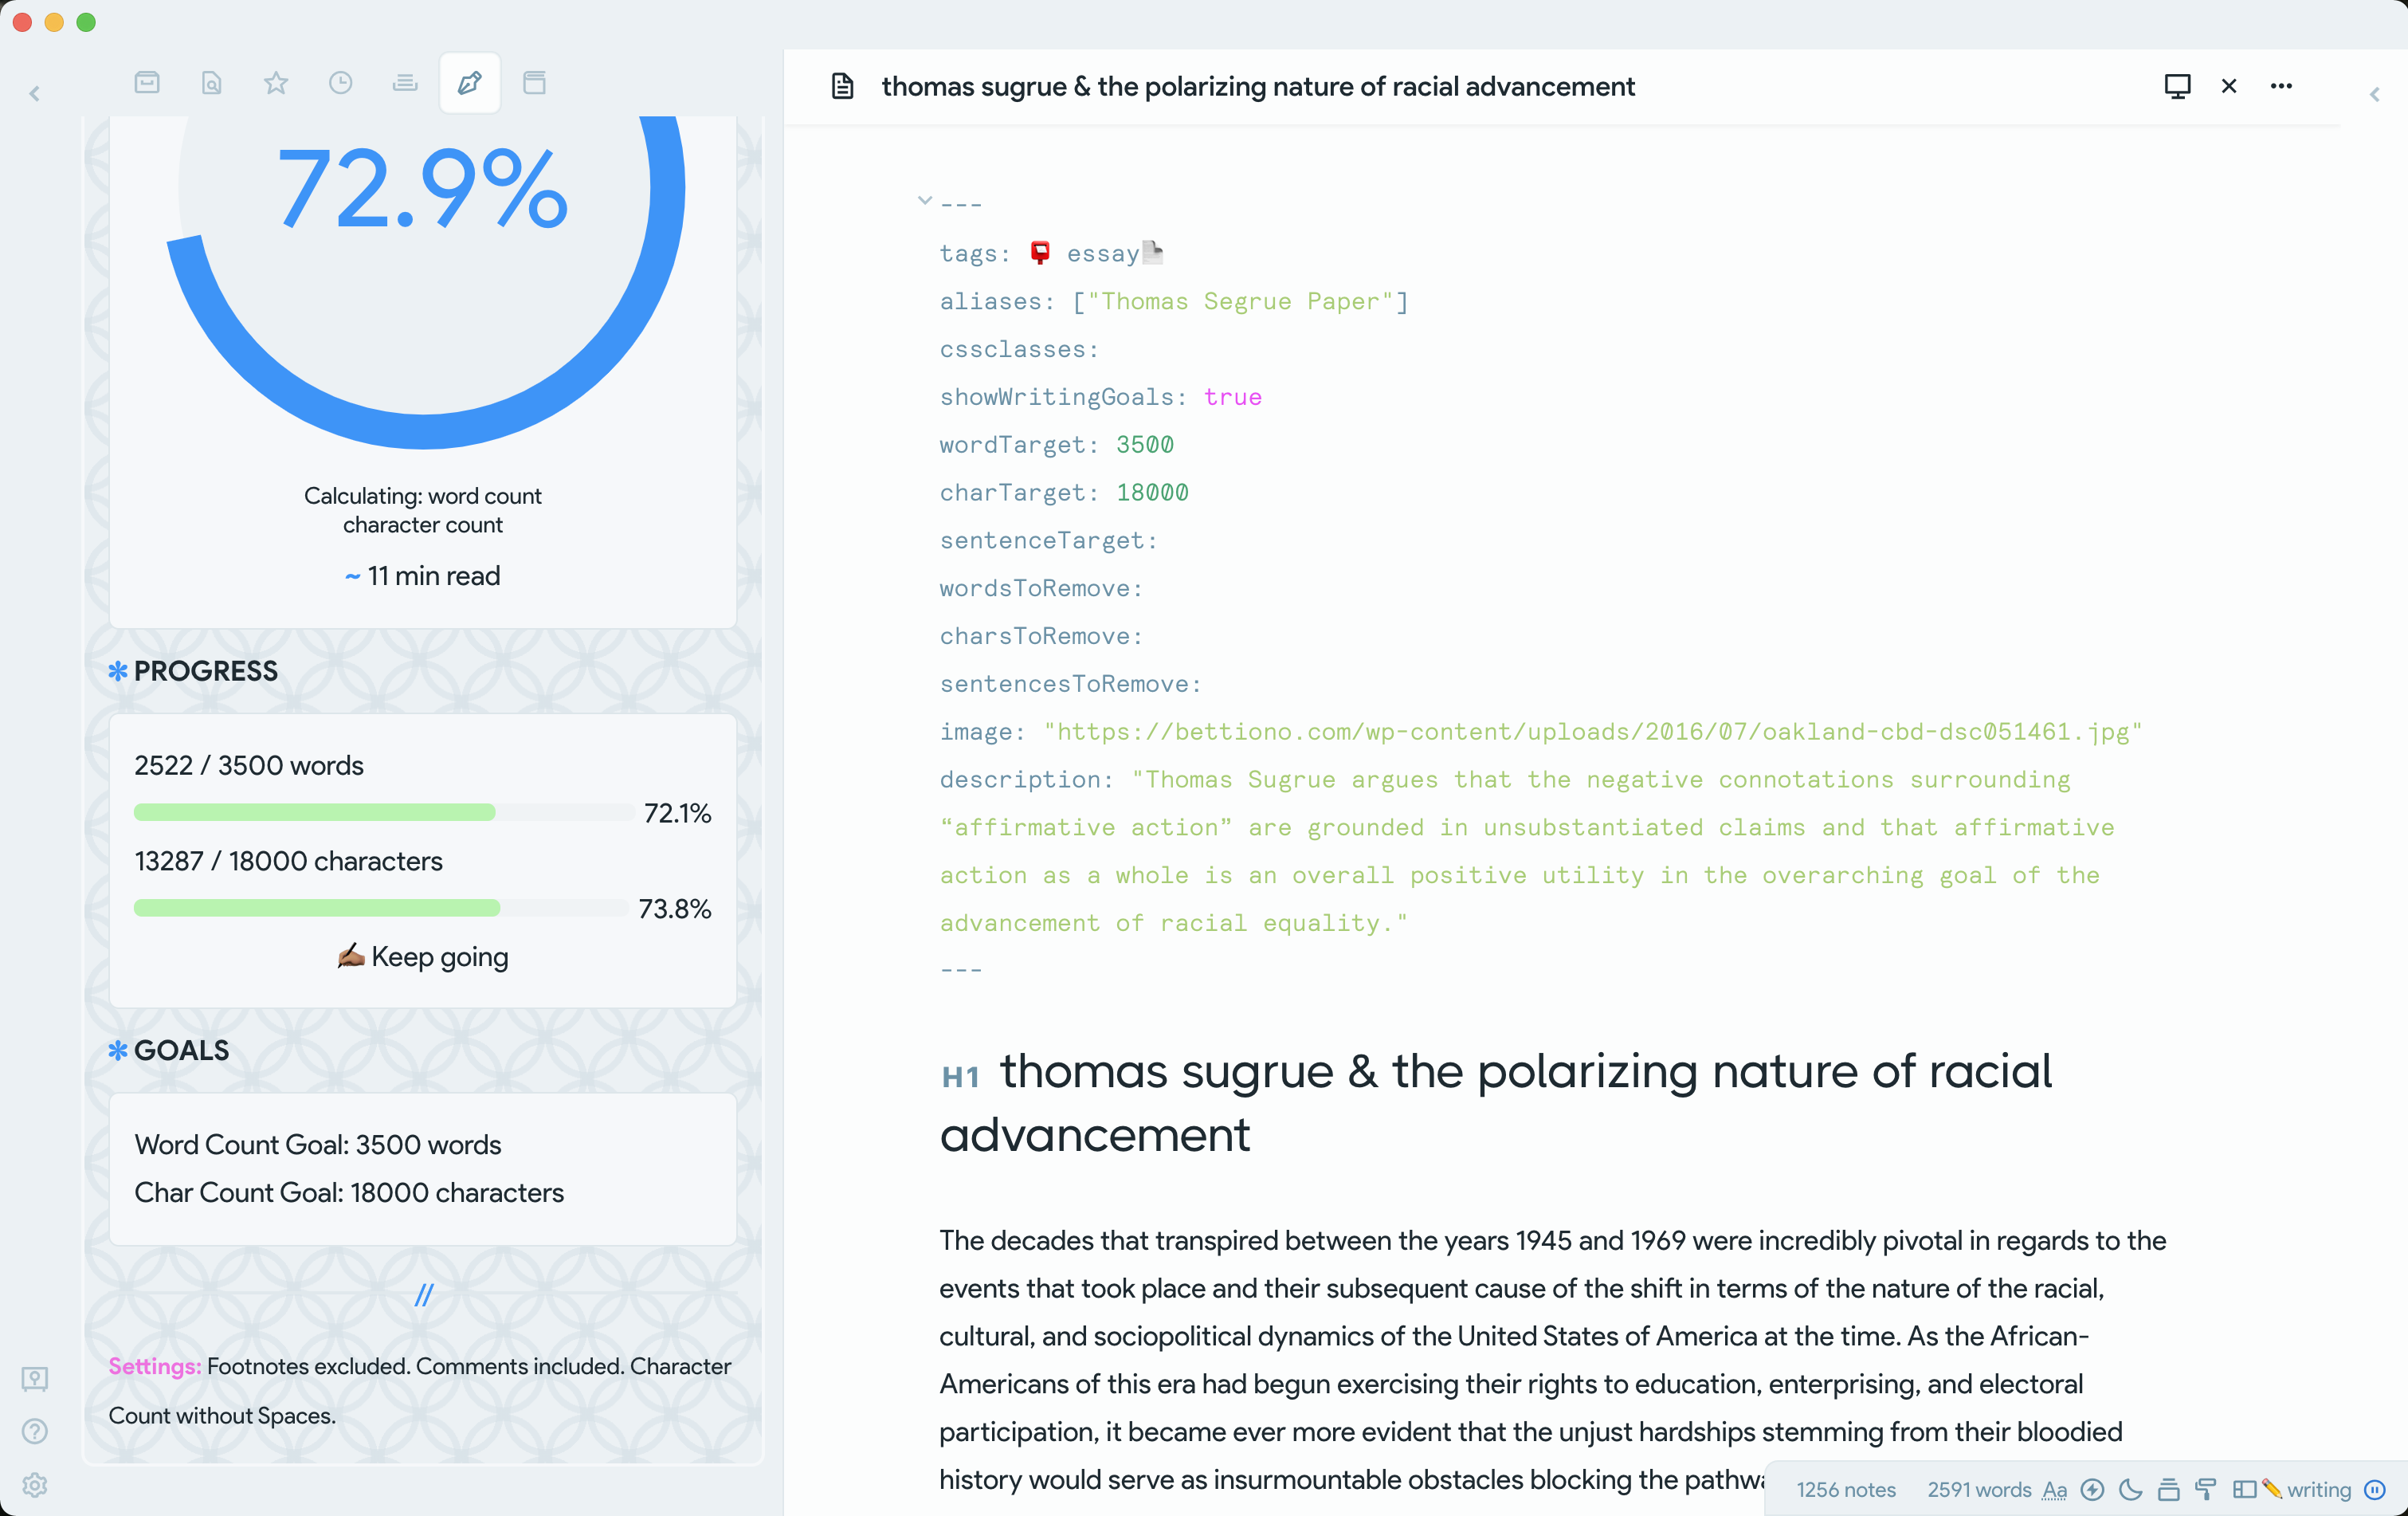This screenshot has height=1516, width=2408.
Task: Select the writing goals pen nib tab
Action: coord(469,83)
